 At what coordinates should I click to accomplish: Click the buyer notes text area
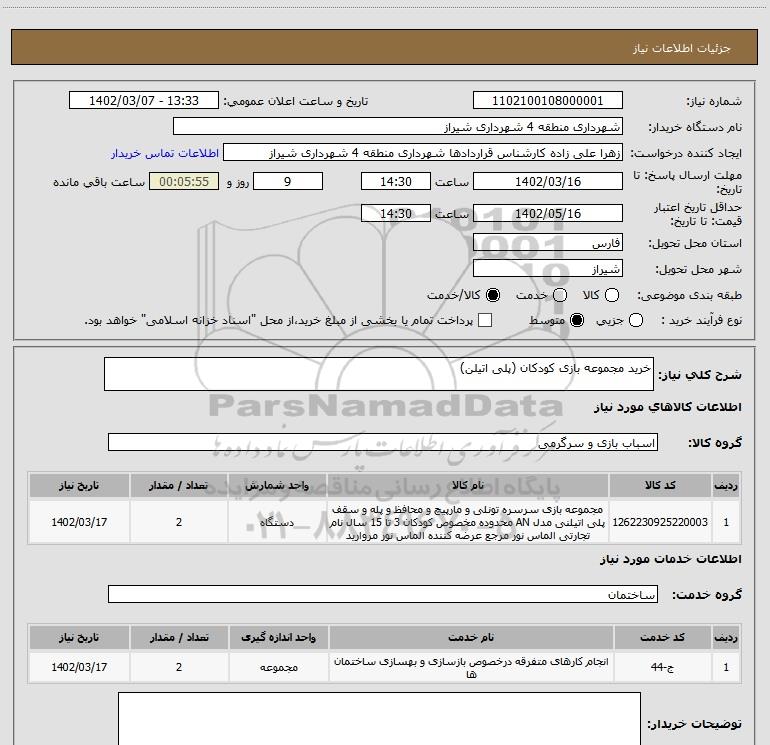[379, 718]
